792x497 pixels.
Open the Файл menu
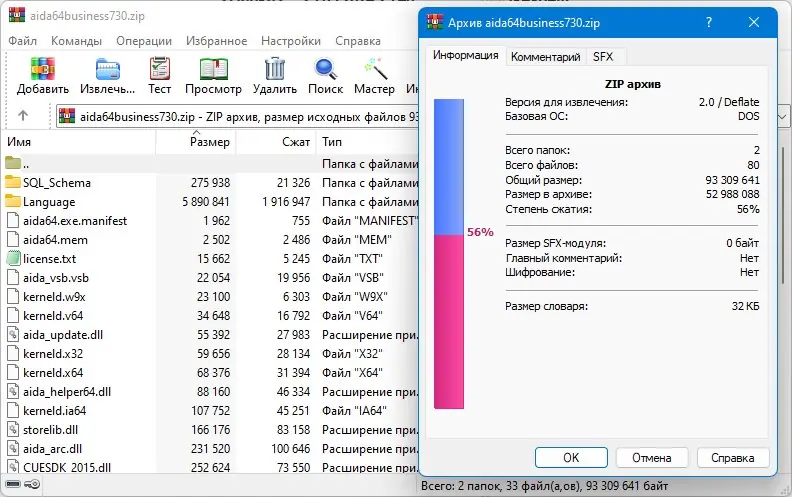point(22,40)
